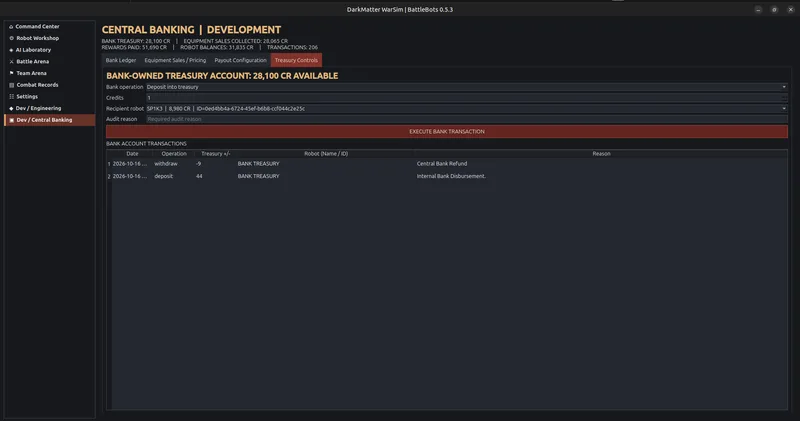Viewport: 800px width, 421px height.
Task: Click 'BANK TREASURY: 28,100 CR' header stat
Action: point(136,41)
